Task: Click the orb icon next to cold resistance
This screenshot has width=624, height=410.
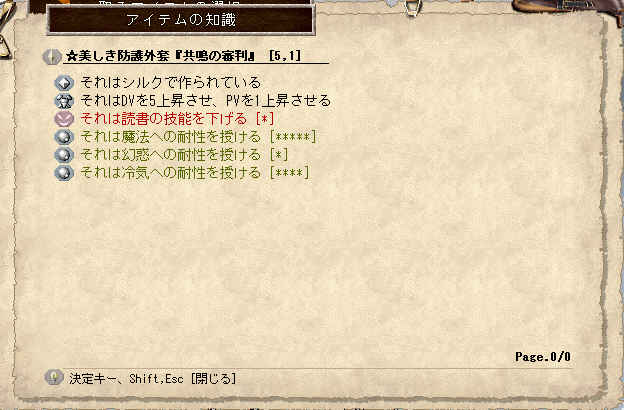Action: tap(64, 173)
